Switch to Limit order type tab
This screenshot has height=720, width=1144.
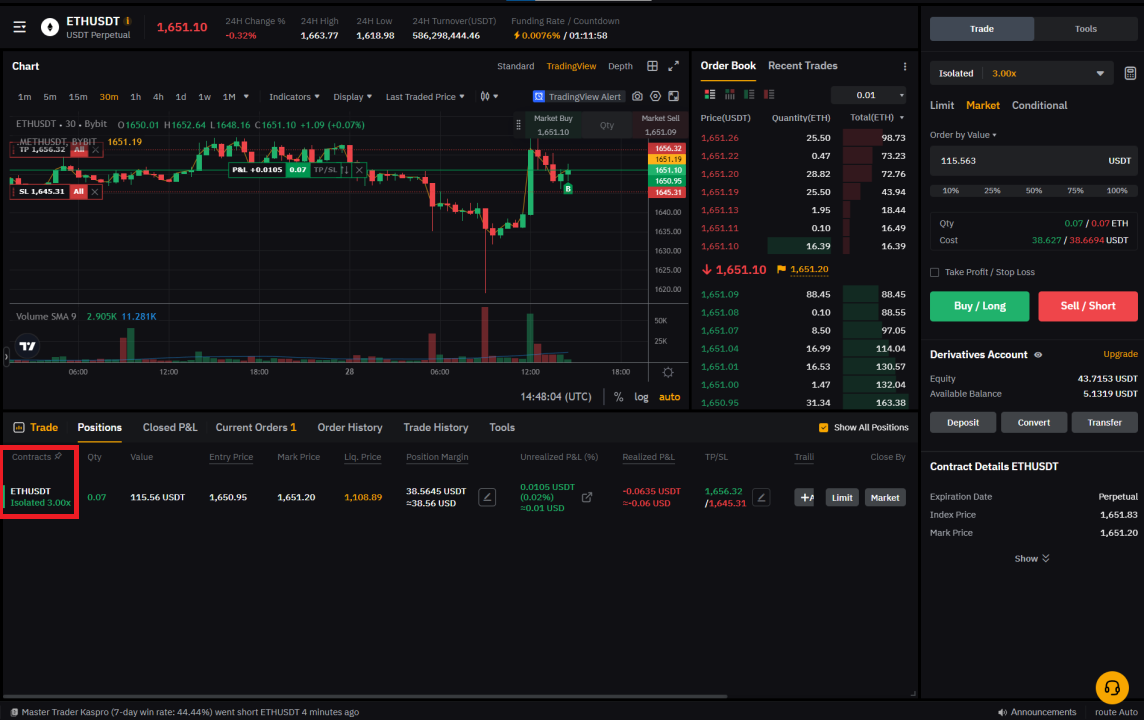[x=941, y=105]
